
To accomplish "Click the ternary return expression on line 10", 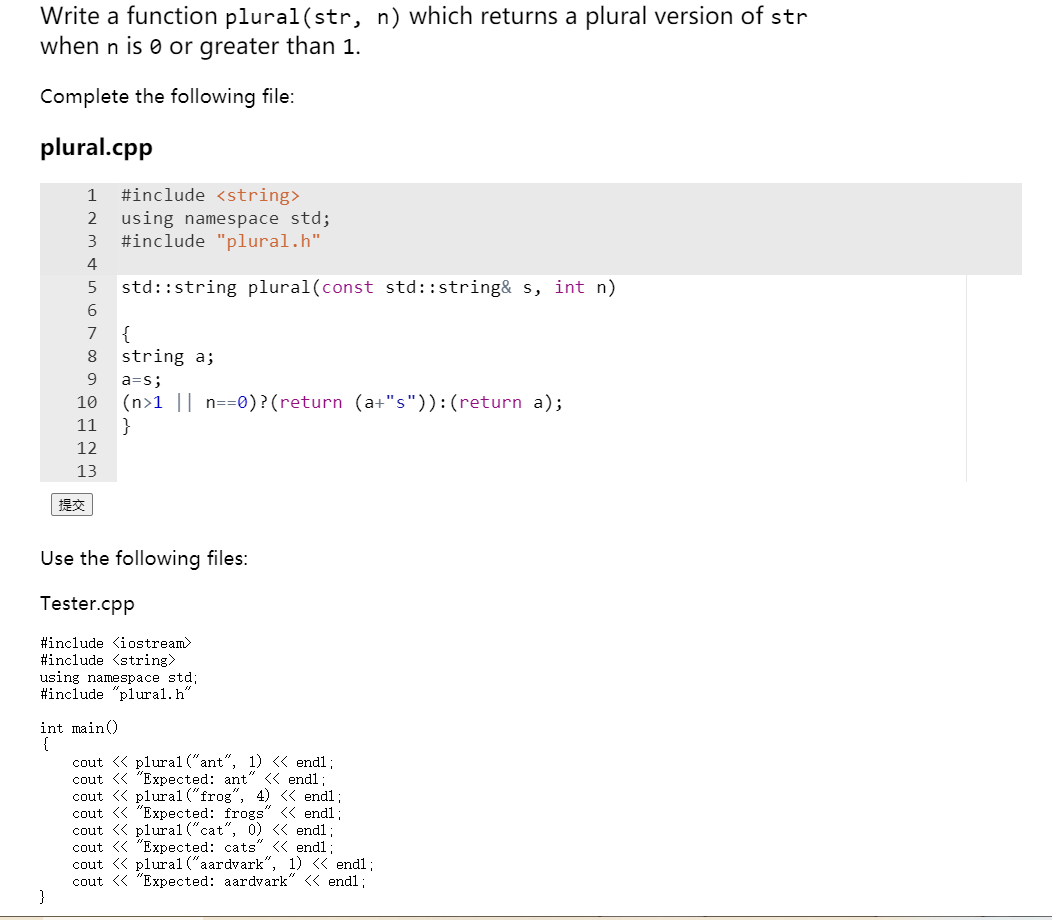I will tap(340, 402).
